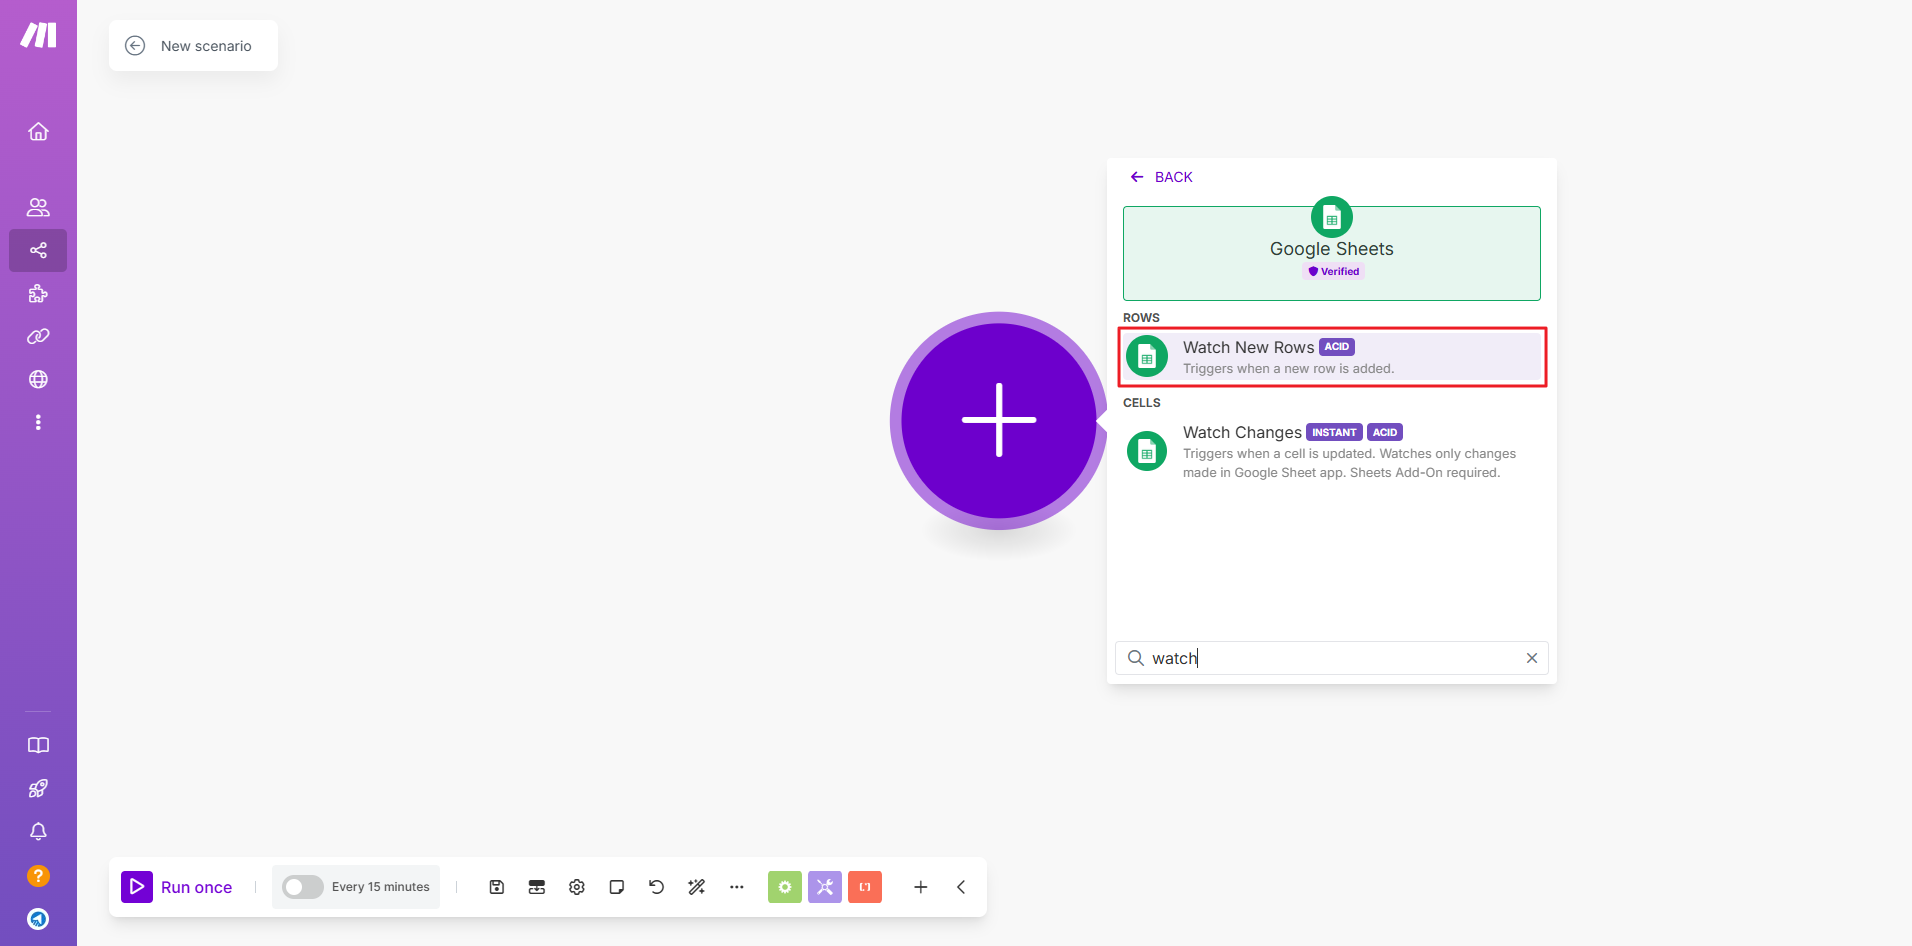
Task: Toggle the Every 15 minutes scheduling switch
Action: coord(302,887)
